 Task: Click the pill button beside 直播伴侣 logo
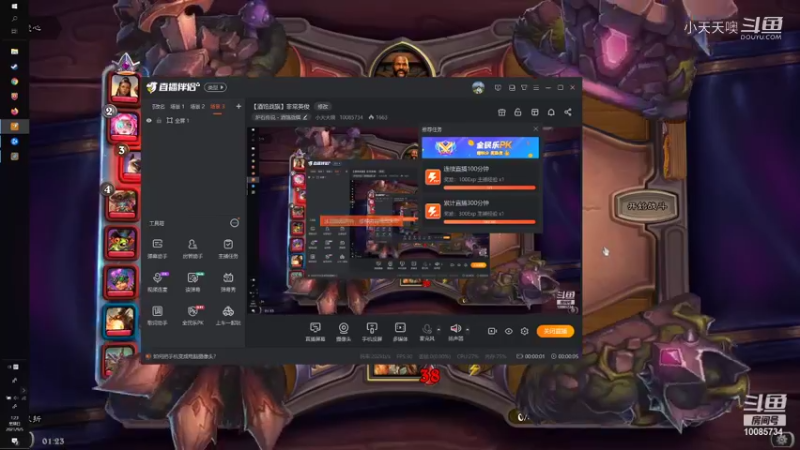click(215, 87)
